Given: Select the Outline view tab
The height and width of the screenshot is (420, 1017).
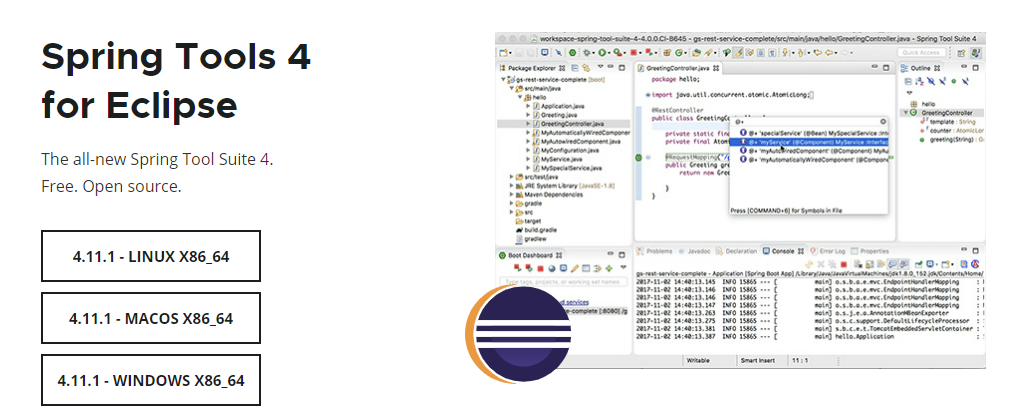Looking at the screenshot, I should click(x=920, y=68).
